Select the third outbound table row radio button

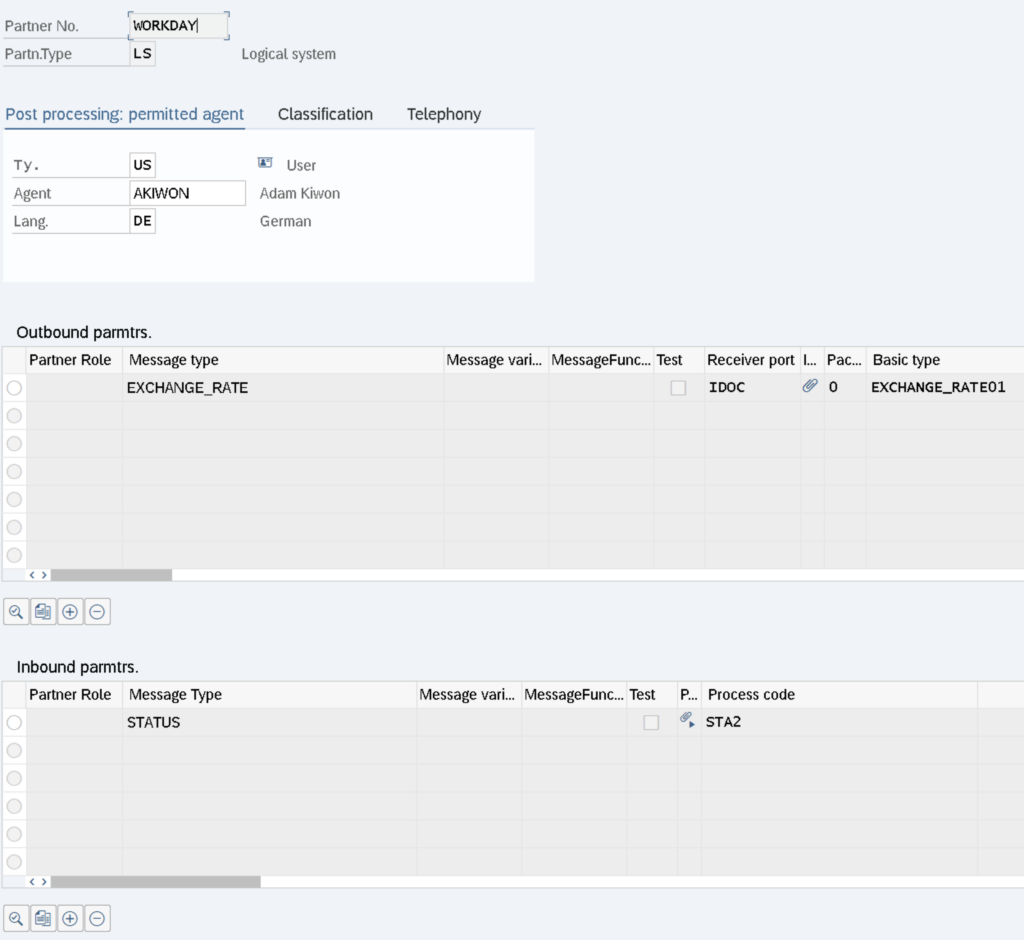14,444
